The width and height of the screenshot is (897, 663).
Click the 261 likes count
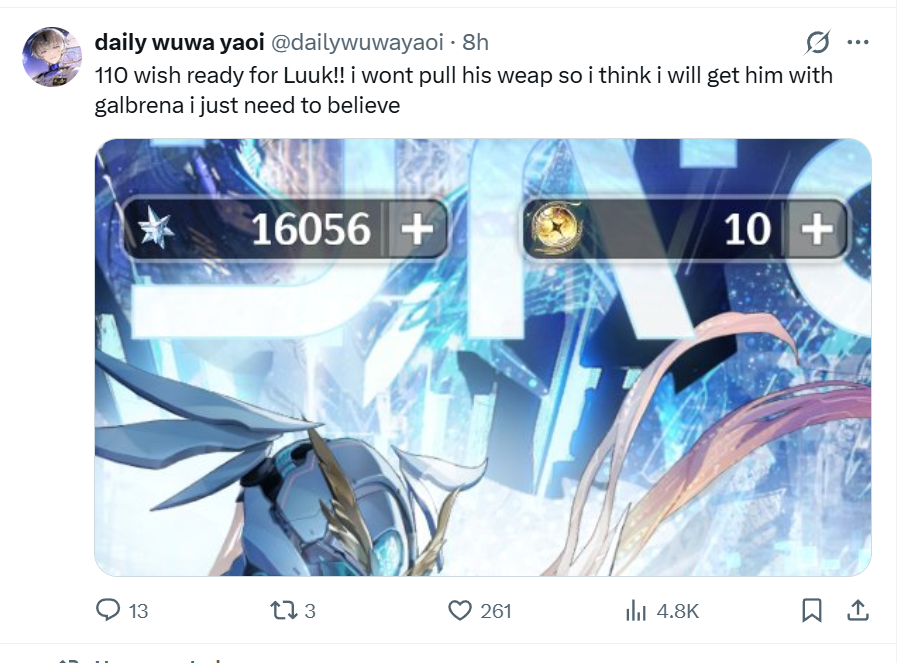pos(496,612)
